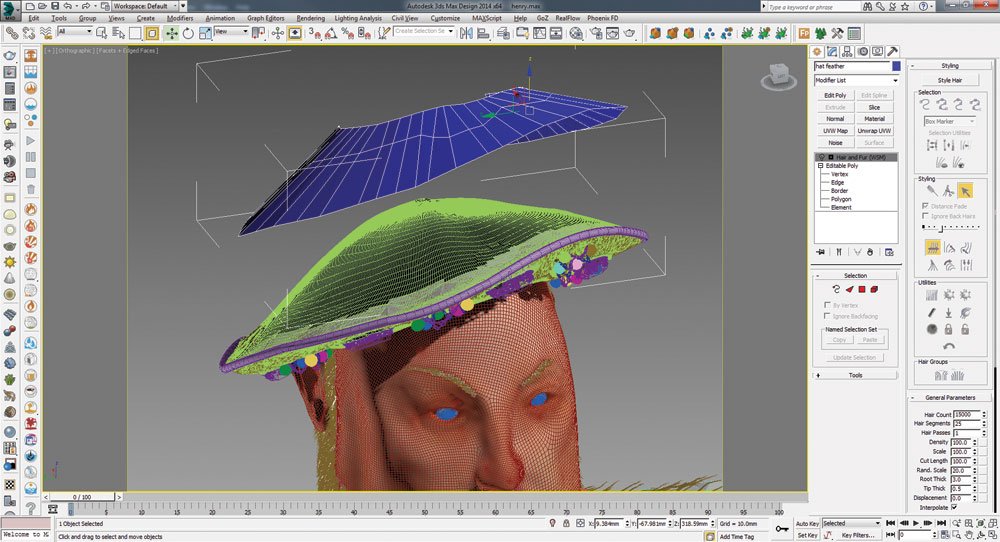Toggle the Interpolate checkbox
This screenshot has width=1000, height=542.
pyautogui.click(x=955, y=508)
